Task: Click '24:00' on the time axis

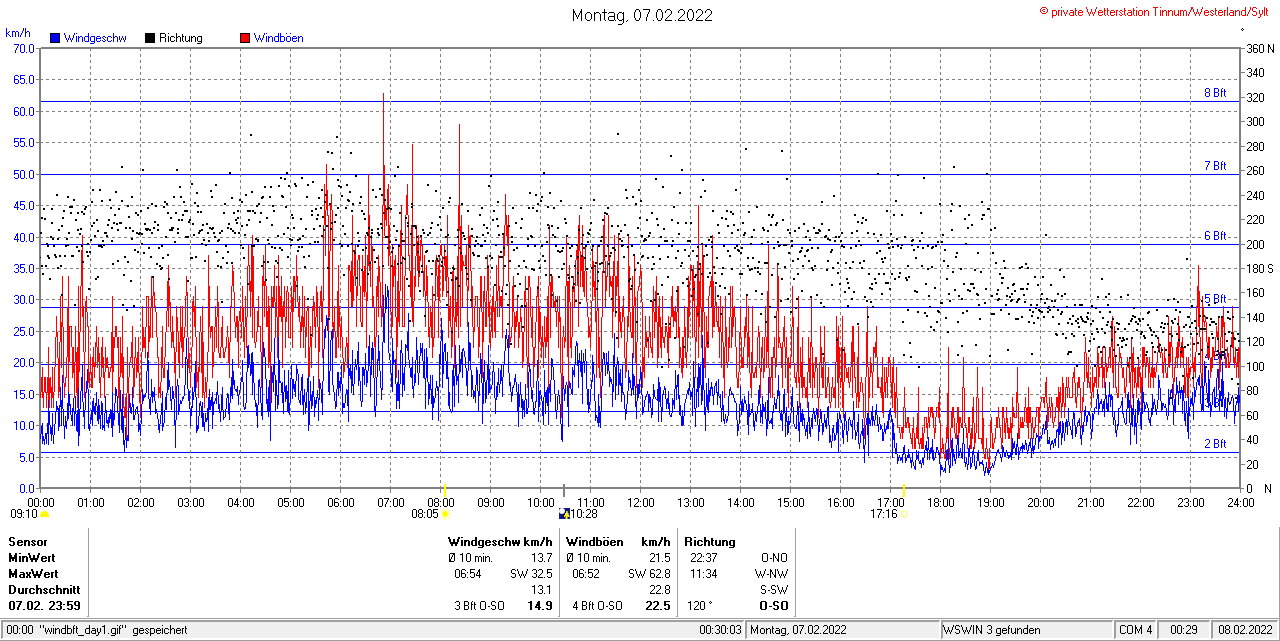Action: [1241, 502]
